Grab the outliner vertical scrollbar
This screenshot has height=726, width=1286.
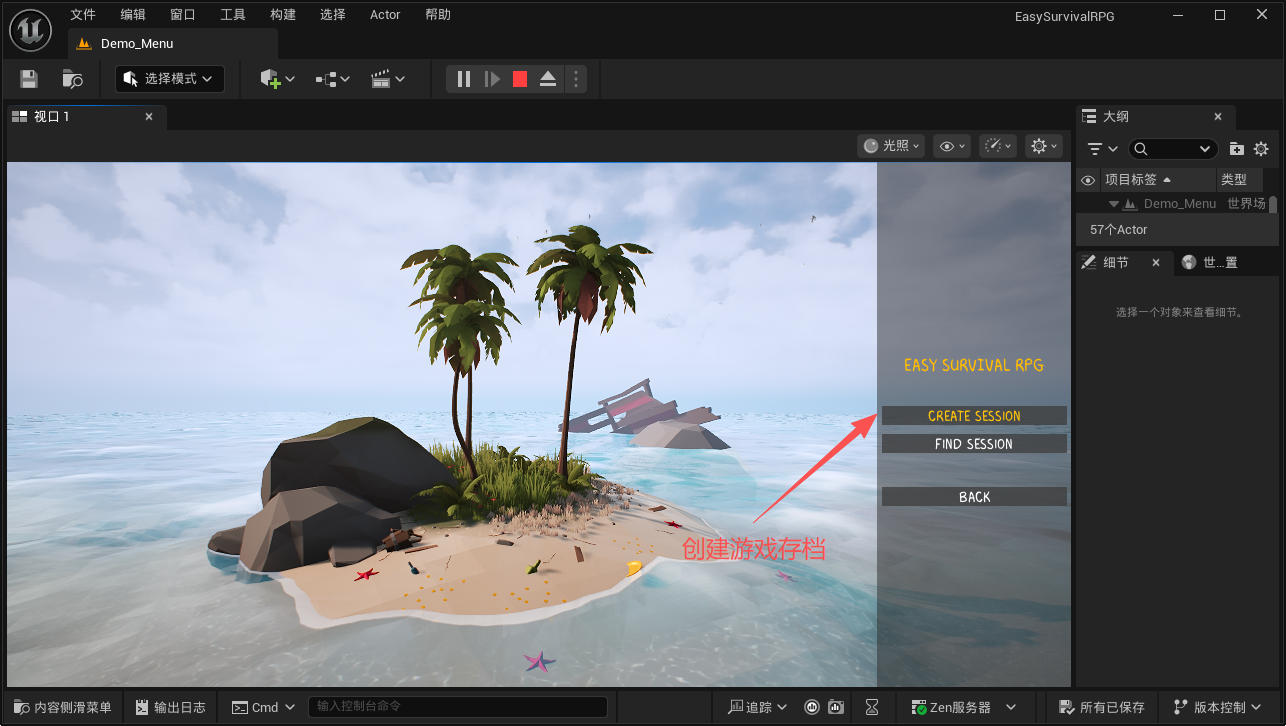pos(1273,205)
